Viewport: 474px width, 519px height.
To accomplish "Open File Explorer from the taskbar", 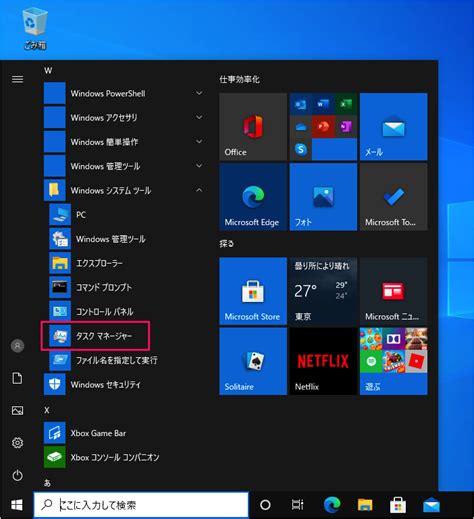I will click(365, 505).
